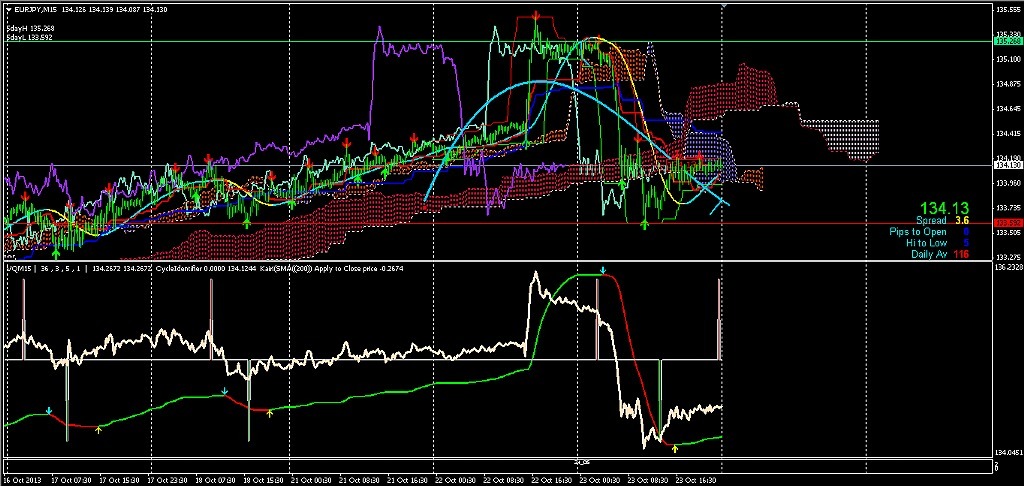Click the Pips to Open label

(918, 232)
